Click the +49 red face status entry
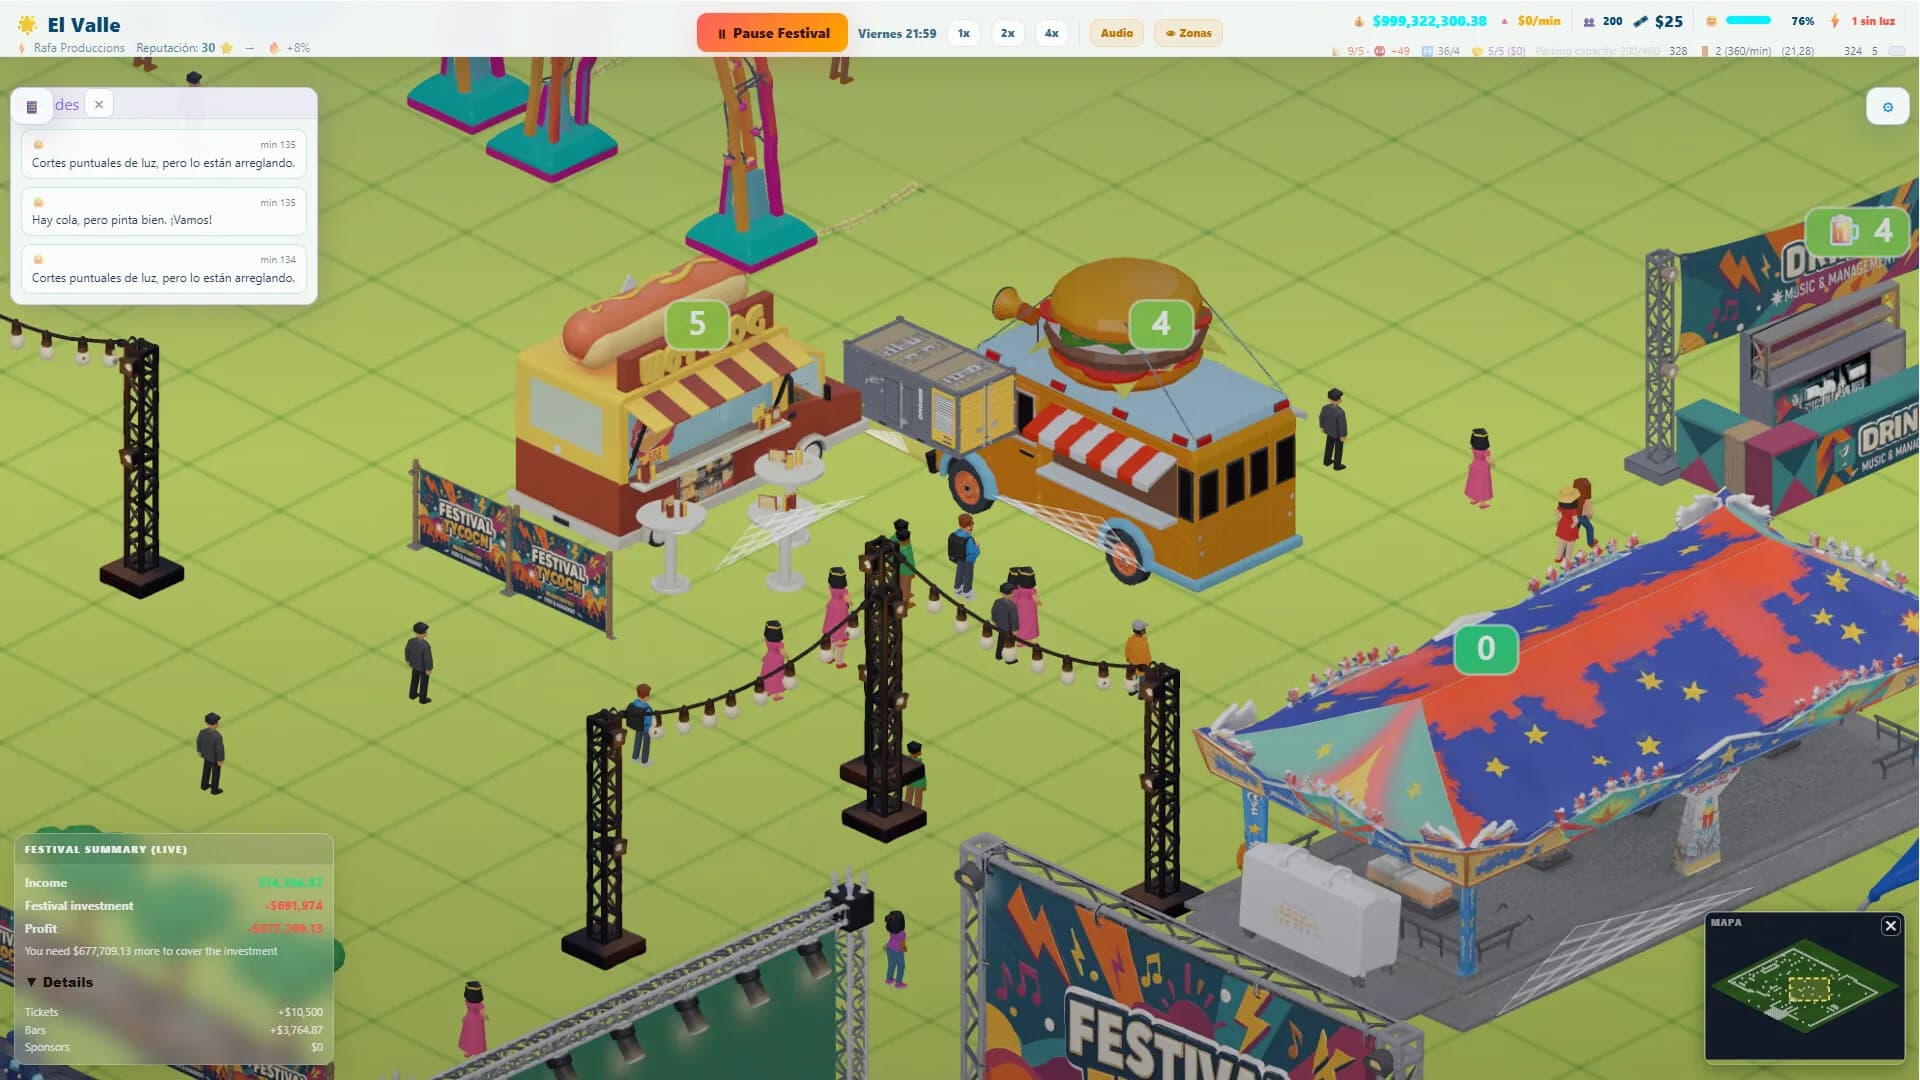The width and height of the screenshot is (1920, 1080). pos(1392,51)
